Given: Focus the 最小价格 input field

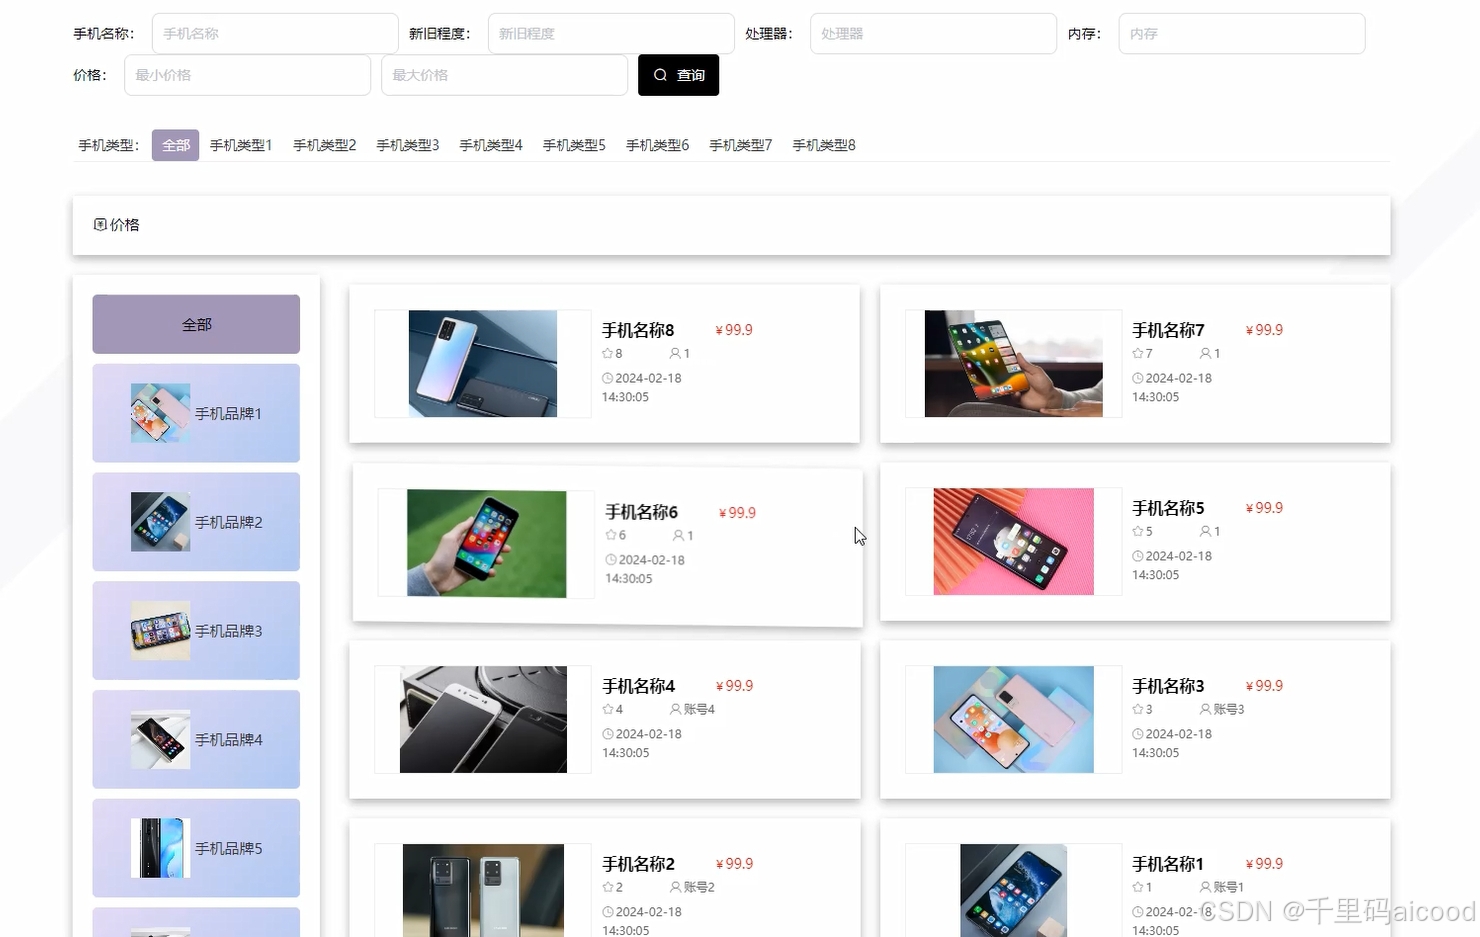Looking at the screenshot, I should 247,75.
